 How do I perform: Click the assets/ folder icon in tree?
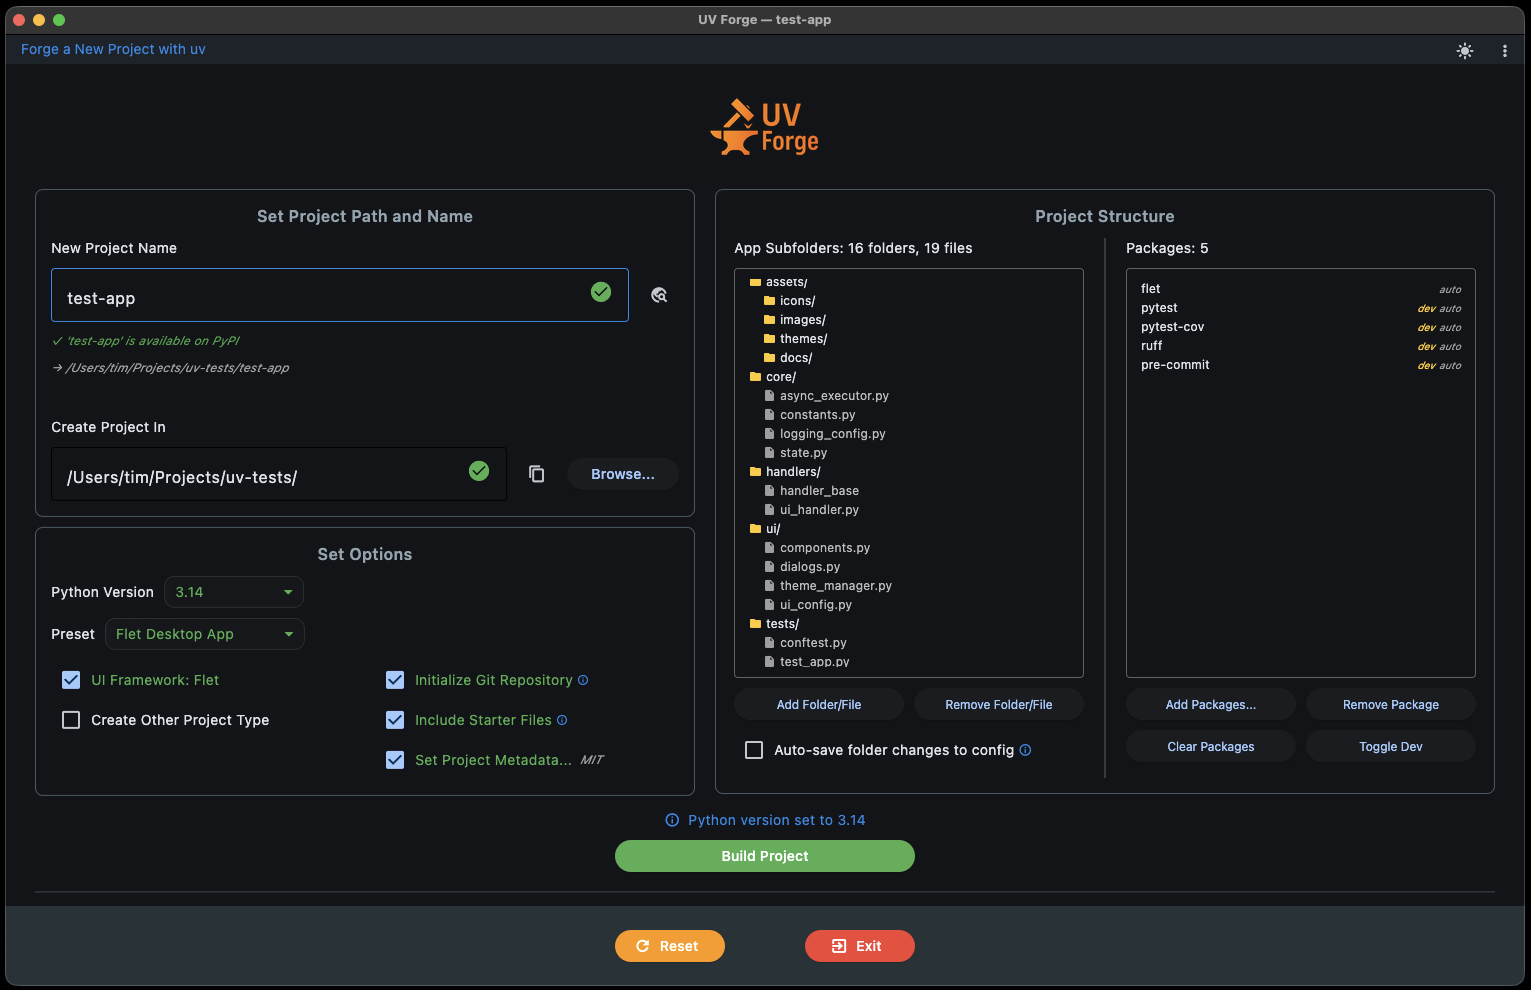click(755, 282)
